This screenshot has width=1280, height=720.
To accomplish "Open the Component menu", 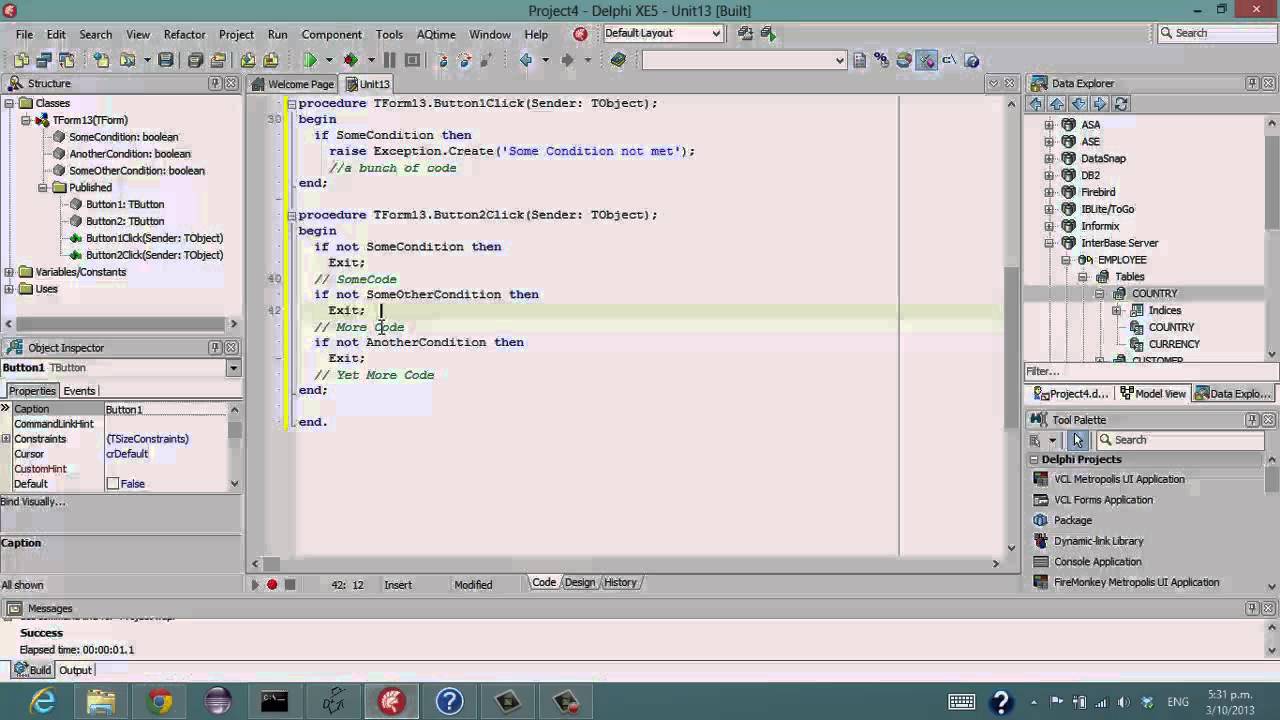I will [x=331, y=34].
